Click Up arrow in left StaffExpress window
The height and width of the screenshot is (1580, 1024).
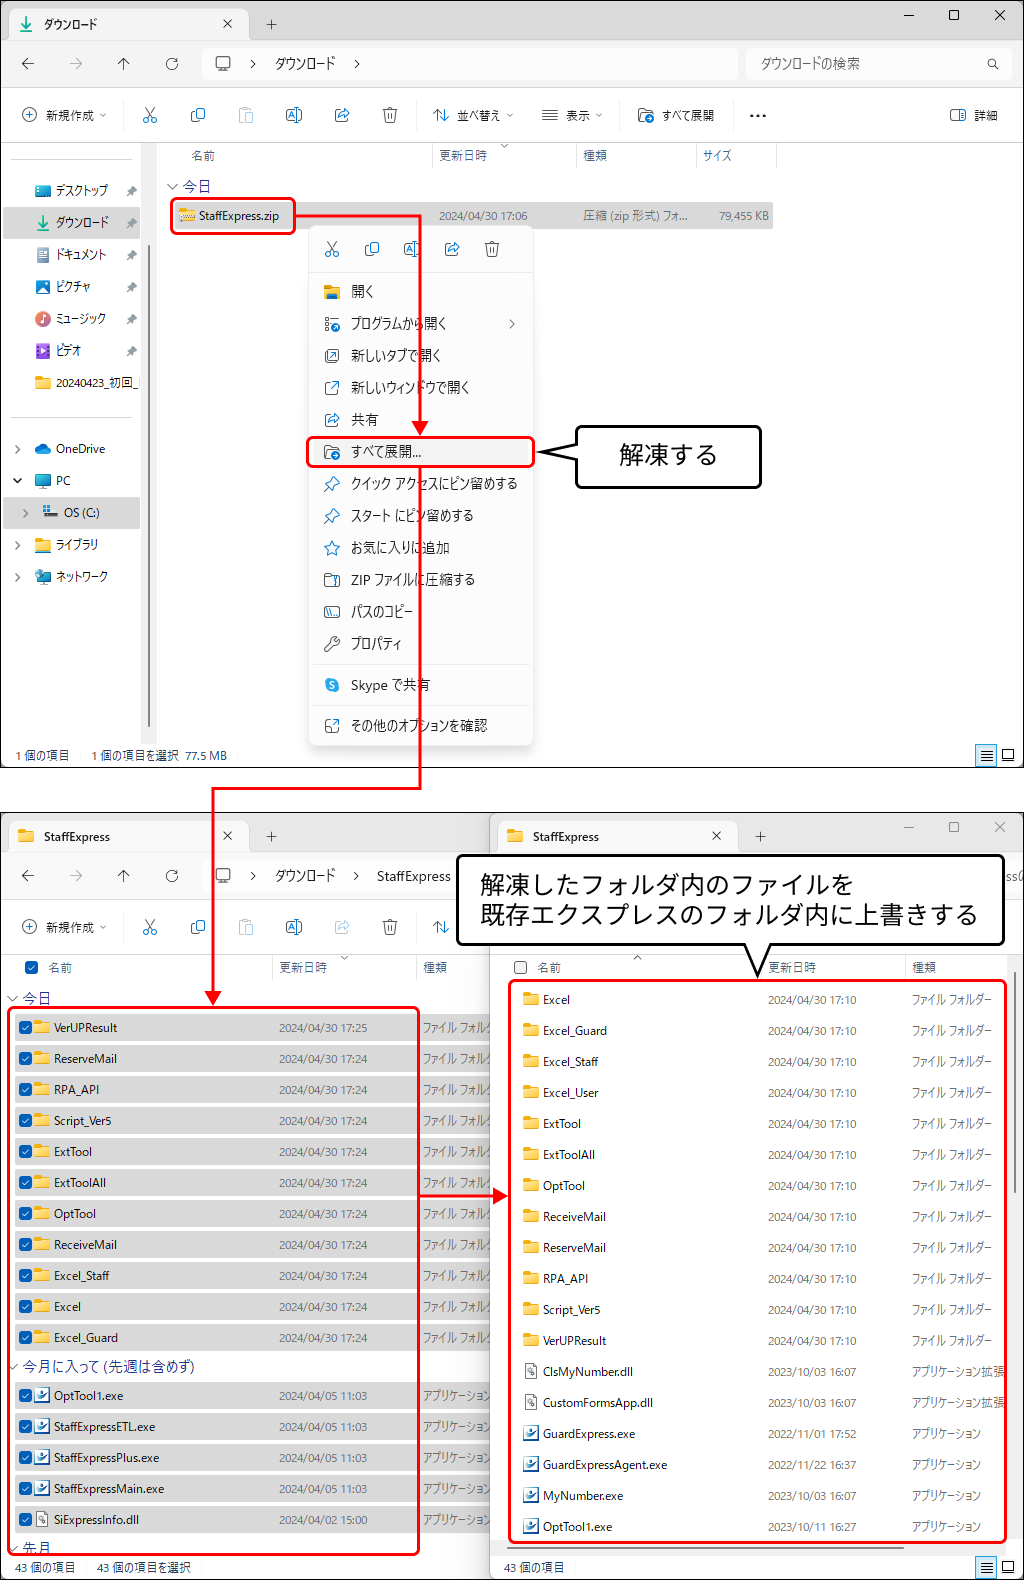click(x=124, y=876)
